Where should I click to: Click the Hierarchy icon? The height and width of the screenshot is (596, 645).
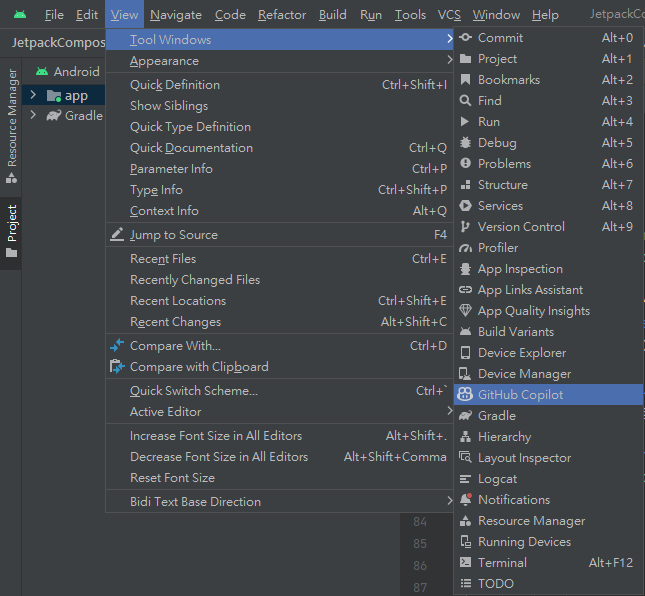click(x=465, y=436)
